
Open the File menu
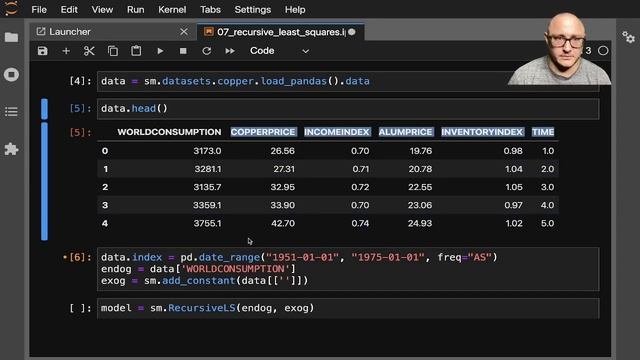pos(39,9)
